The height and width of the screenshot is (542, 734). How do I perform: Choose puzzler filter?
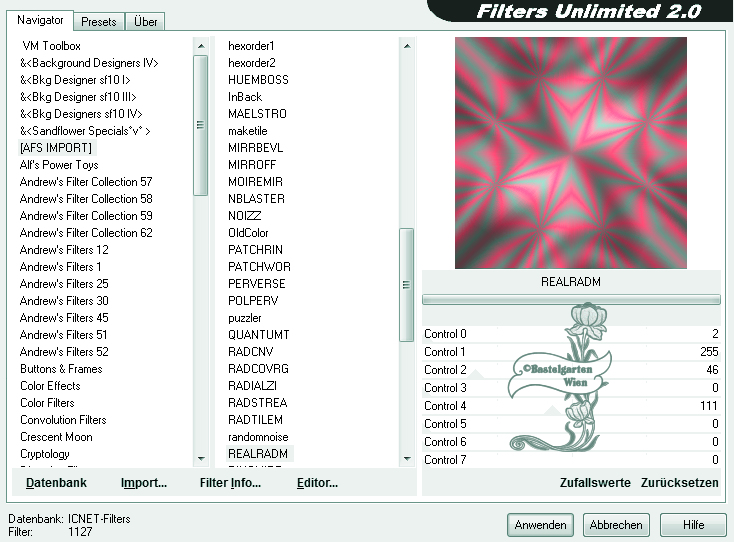[x=244, y=318]
